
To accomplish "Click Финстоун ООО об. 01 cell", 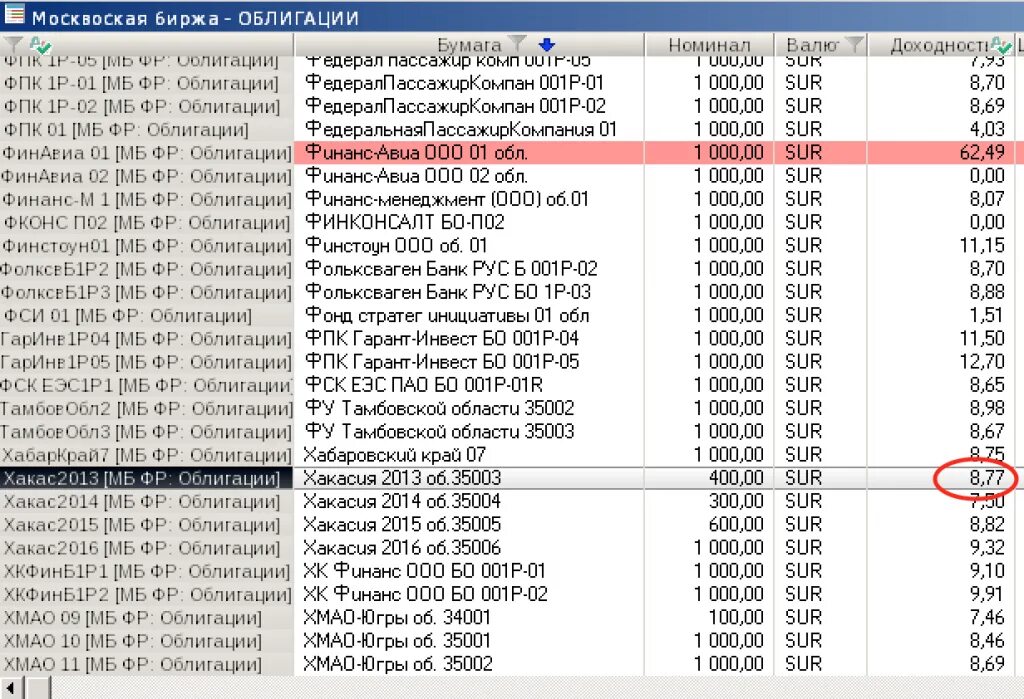I will click(469, 246).
